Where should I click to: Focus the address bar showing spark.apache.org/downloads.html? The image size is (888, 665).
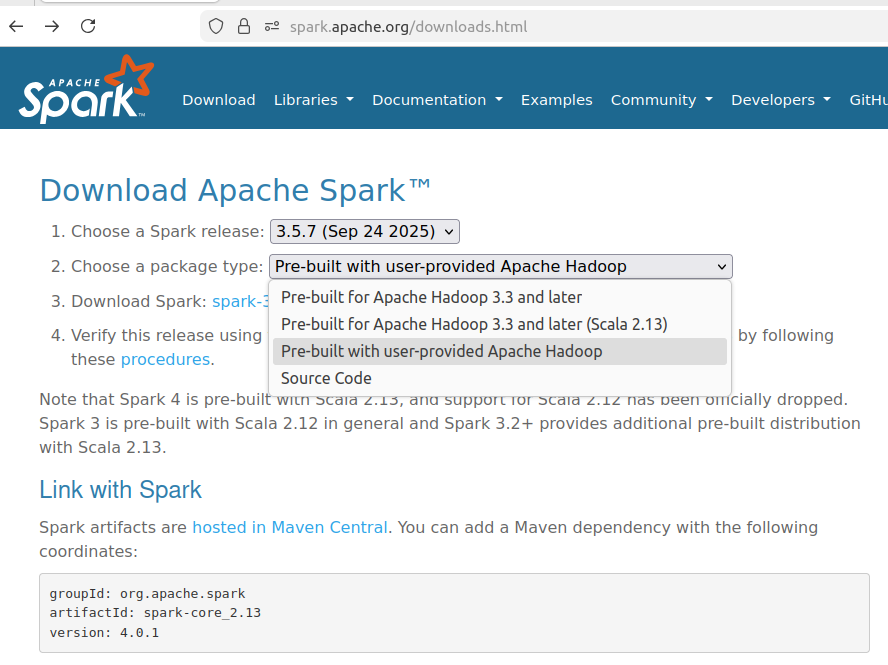(544, 27)
